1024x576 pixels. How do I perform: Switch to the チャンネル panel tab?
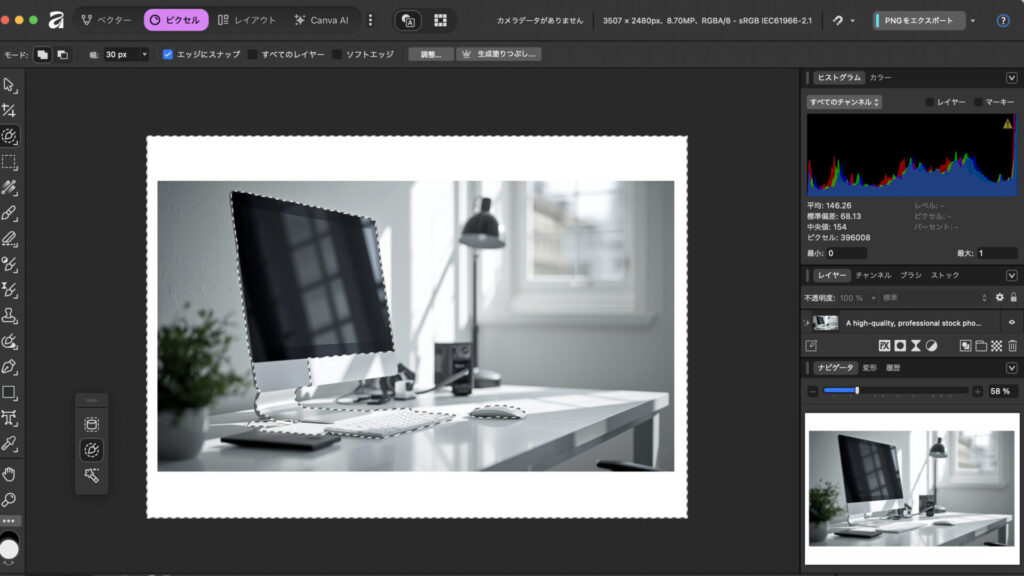point(873,275)
